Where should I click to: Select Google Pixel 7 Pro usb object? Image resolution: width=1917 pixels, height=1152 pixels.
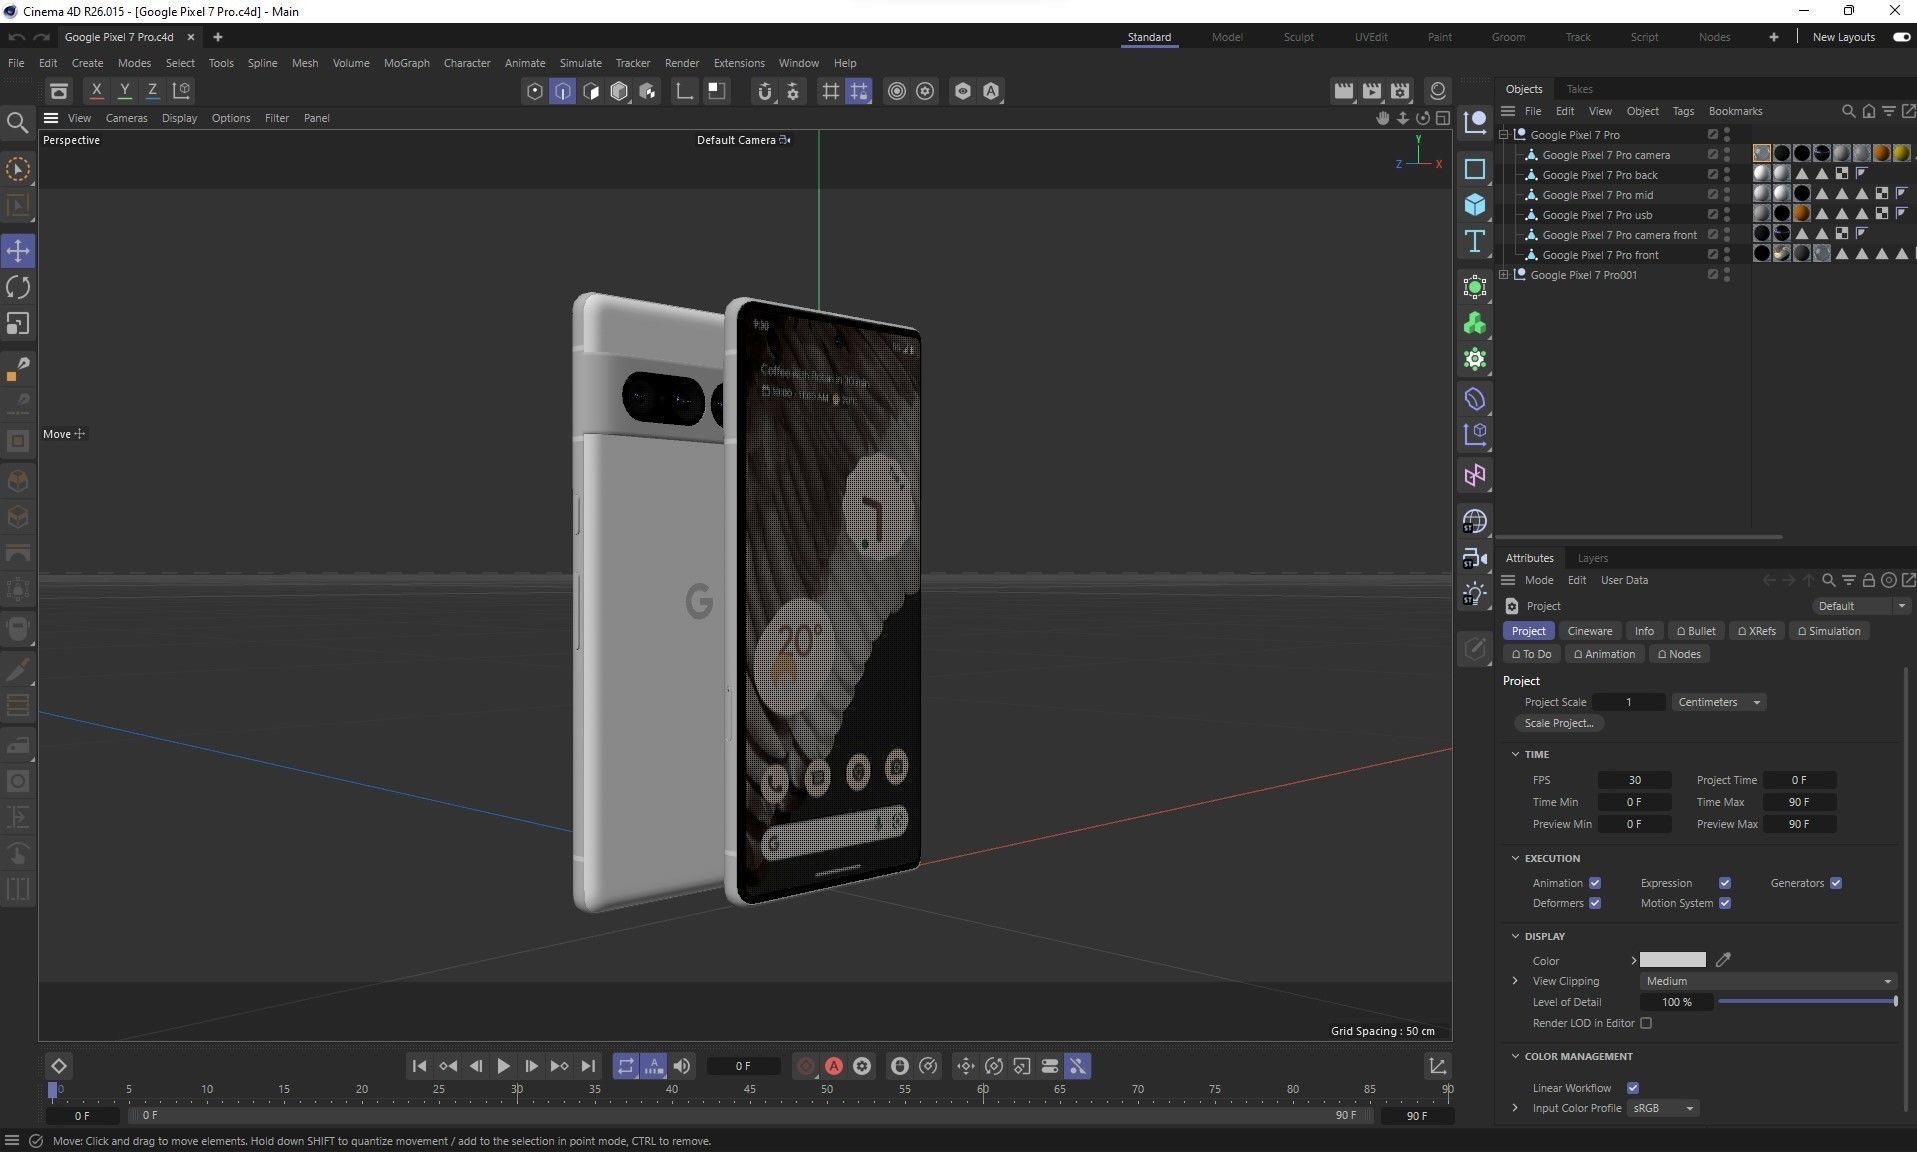1596,215
